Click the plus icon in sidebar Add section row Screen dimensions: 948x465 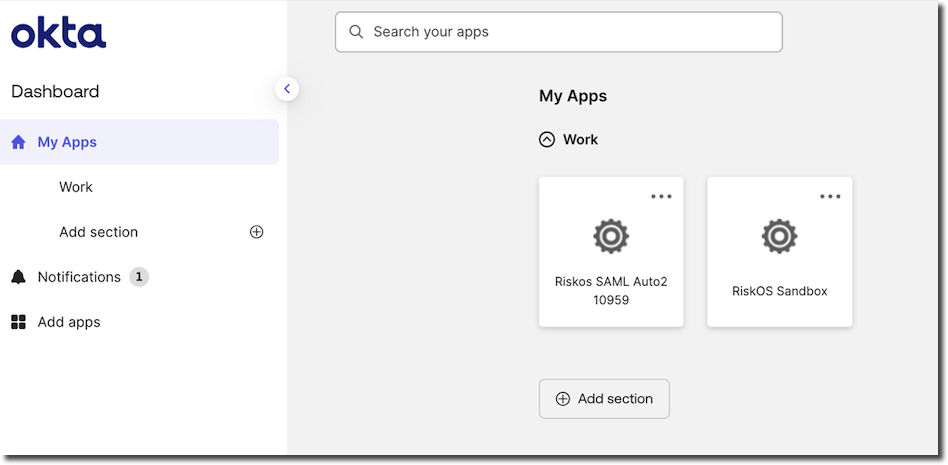[x=256, y=232]
